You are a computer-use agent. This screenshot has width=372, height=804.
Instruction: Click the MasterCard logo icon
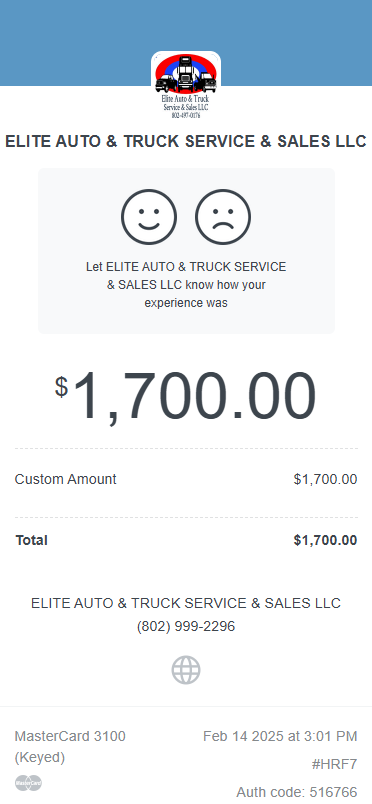point(28,783)
